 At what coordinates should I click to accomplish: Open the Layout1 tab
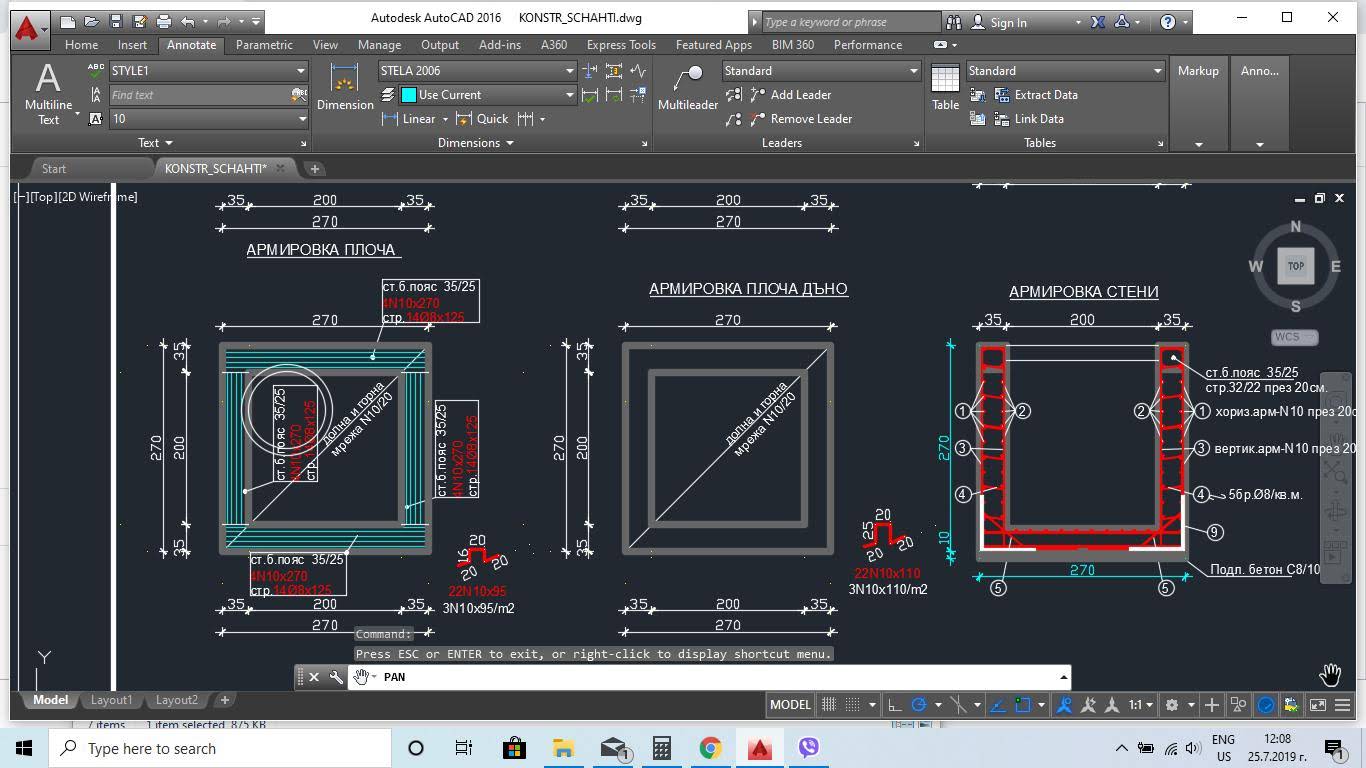(111, 700)
